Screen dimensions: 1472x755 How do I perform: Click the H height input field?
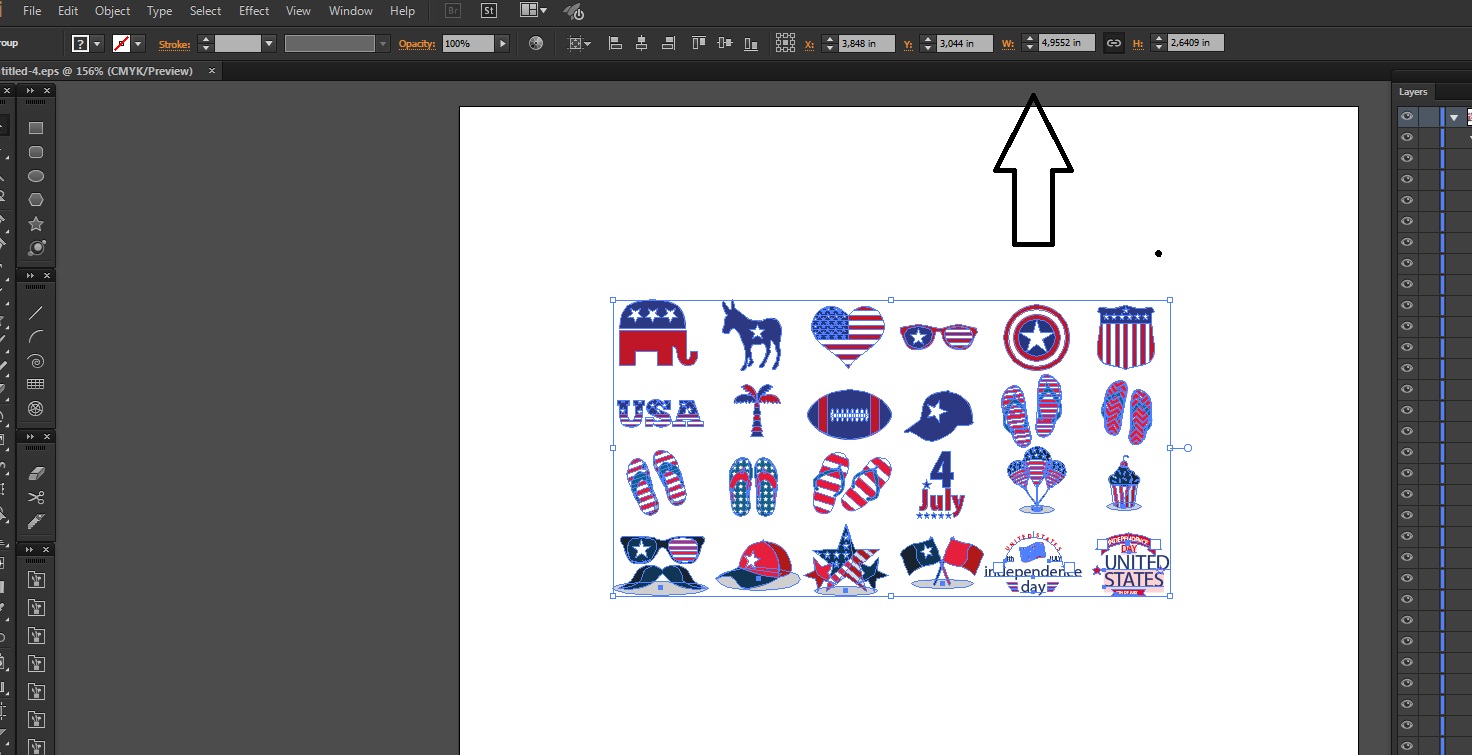[1196, 43]
